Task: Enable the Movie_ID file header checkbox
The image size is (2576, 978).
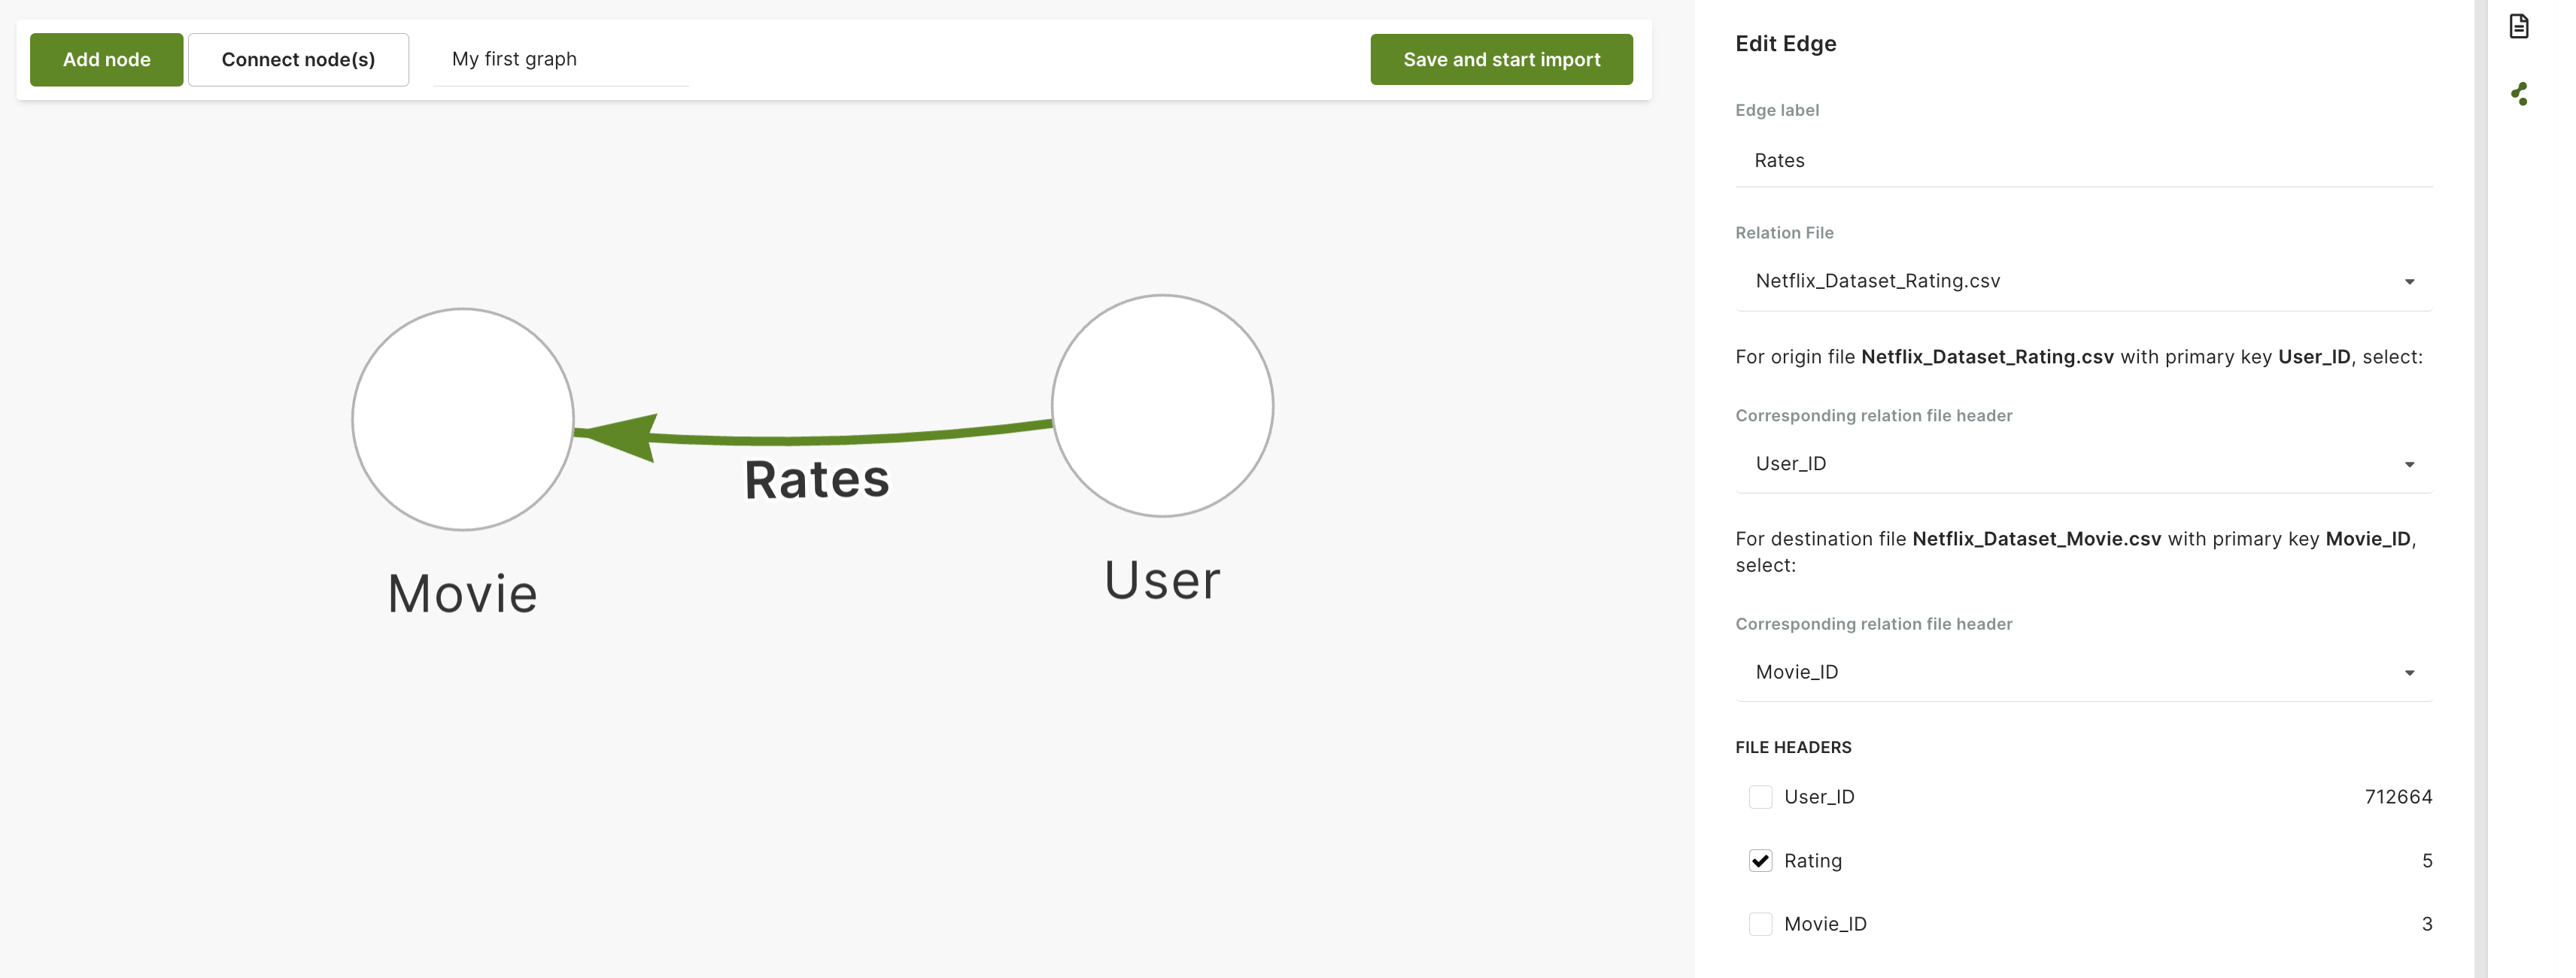Action: (x=1760, y=924)
